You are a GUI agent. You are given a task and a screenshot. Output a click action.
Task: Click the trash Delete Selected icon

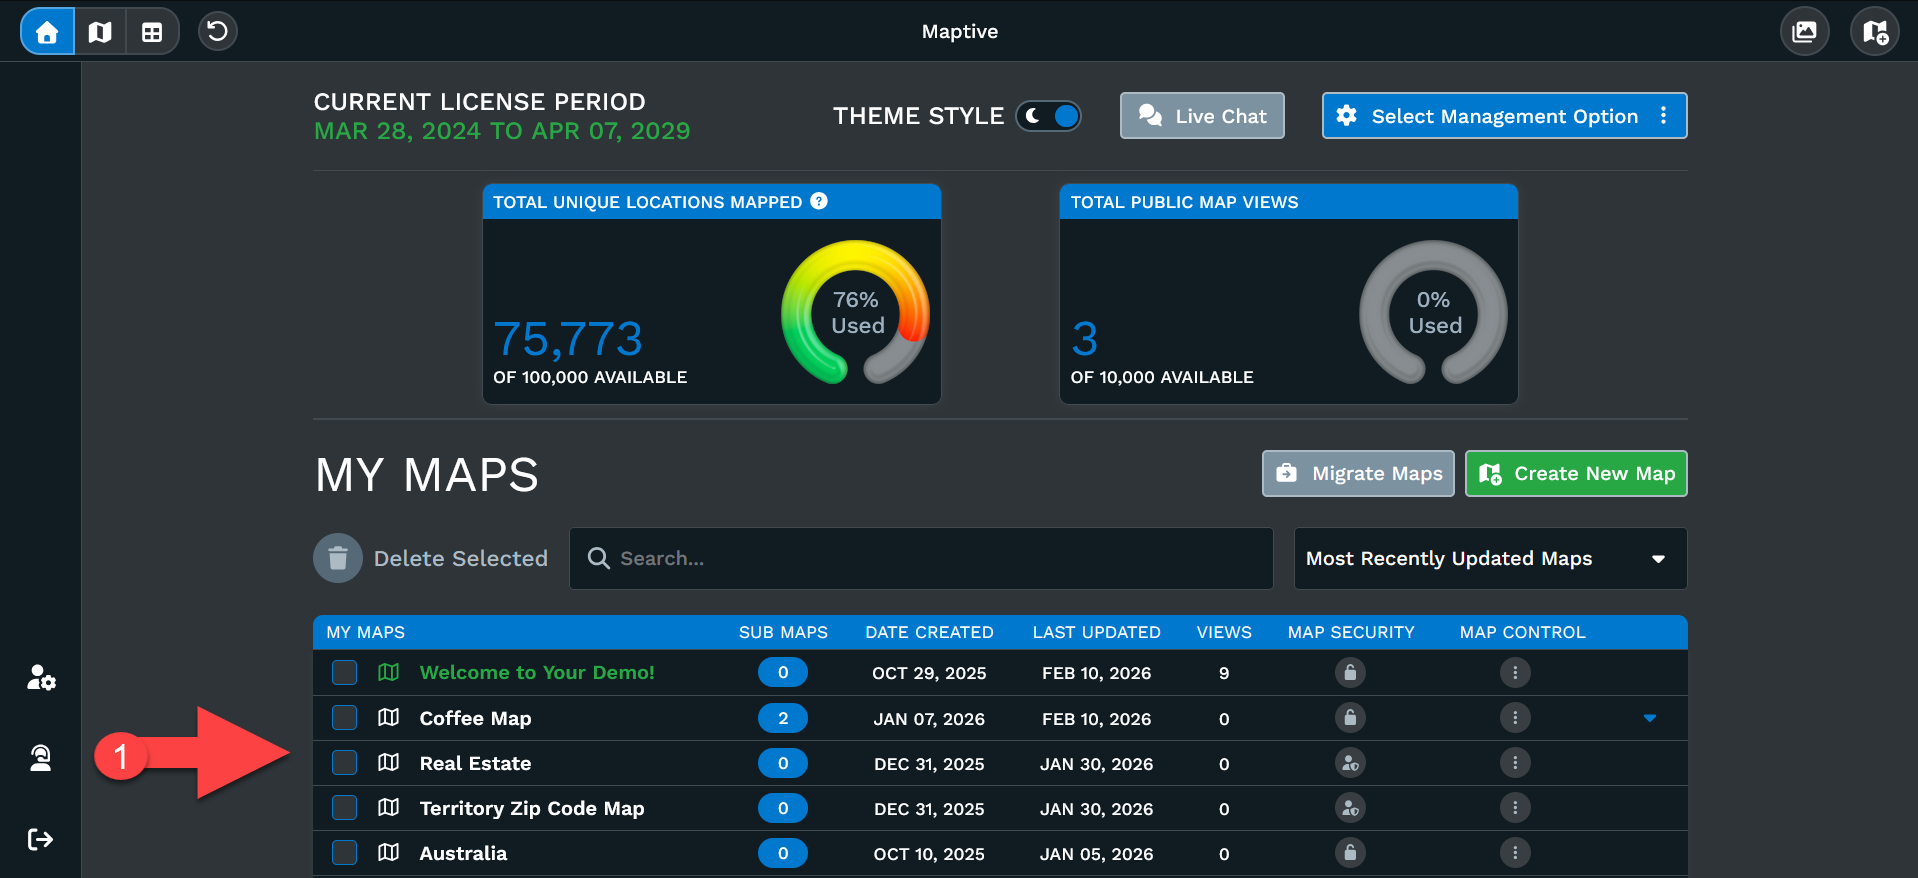tap(338, 558)
